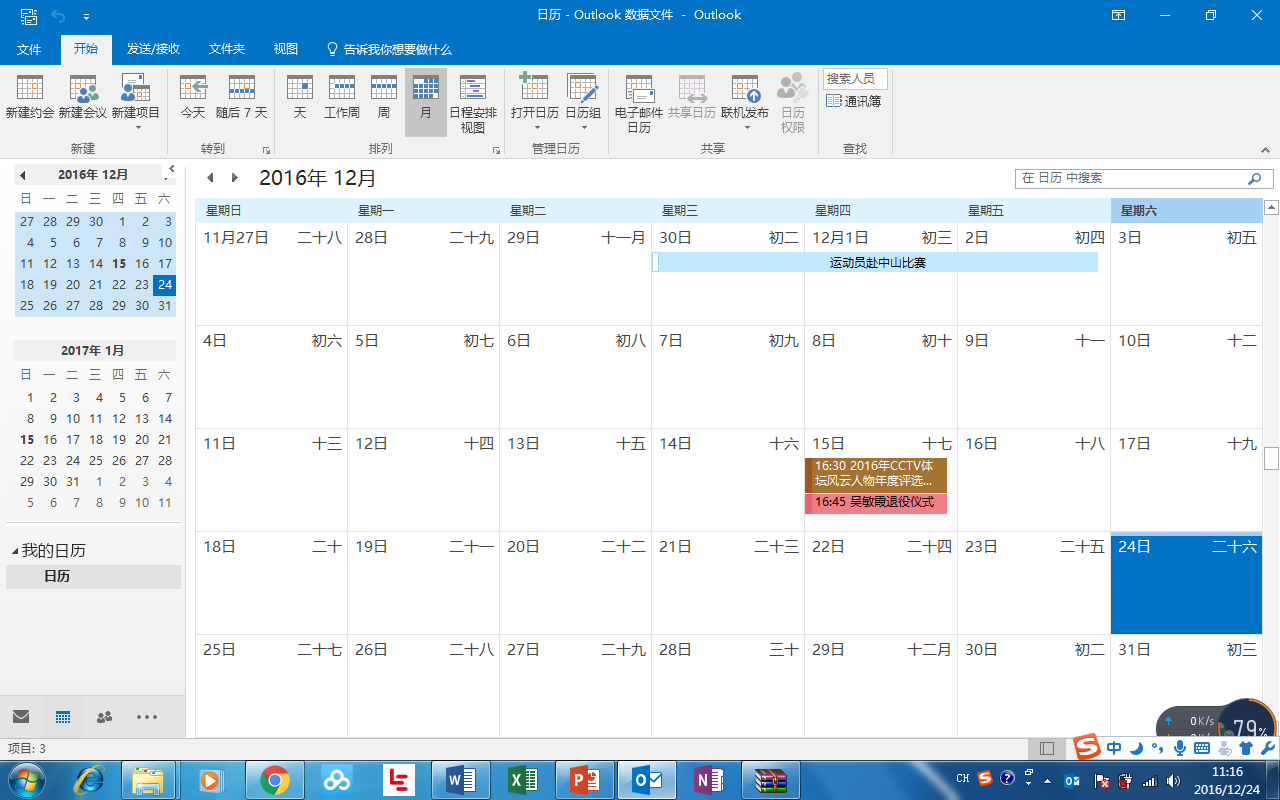The width and height of the screenshot is (1280, 800).
Task: Switch to Mail via envelope icon
Action: [x=21, y=717]
